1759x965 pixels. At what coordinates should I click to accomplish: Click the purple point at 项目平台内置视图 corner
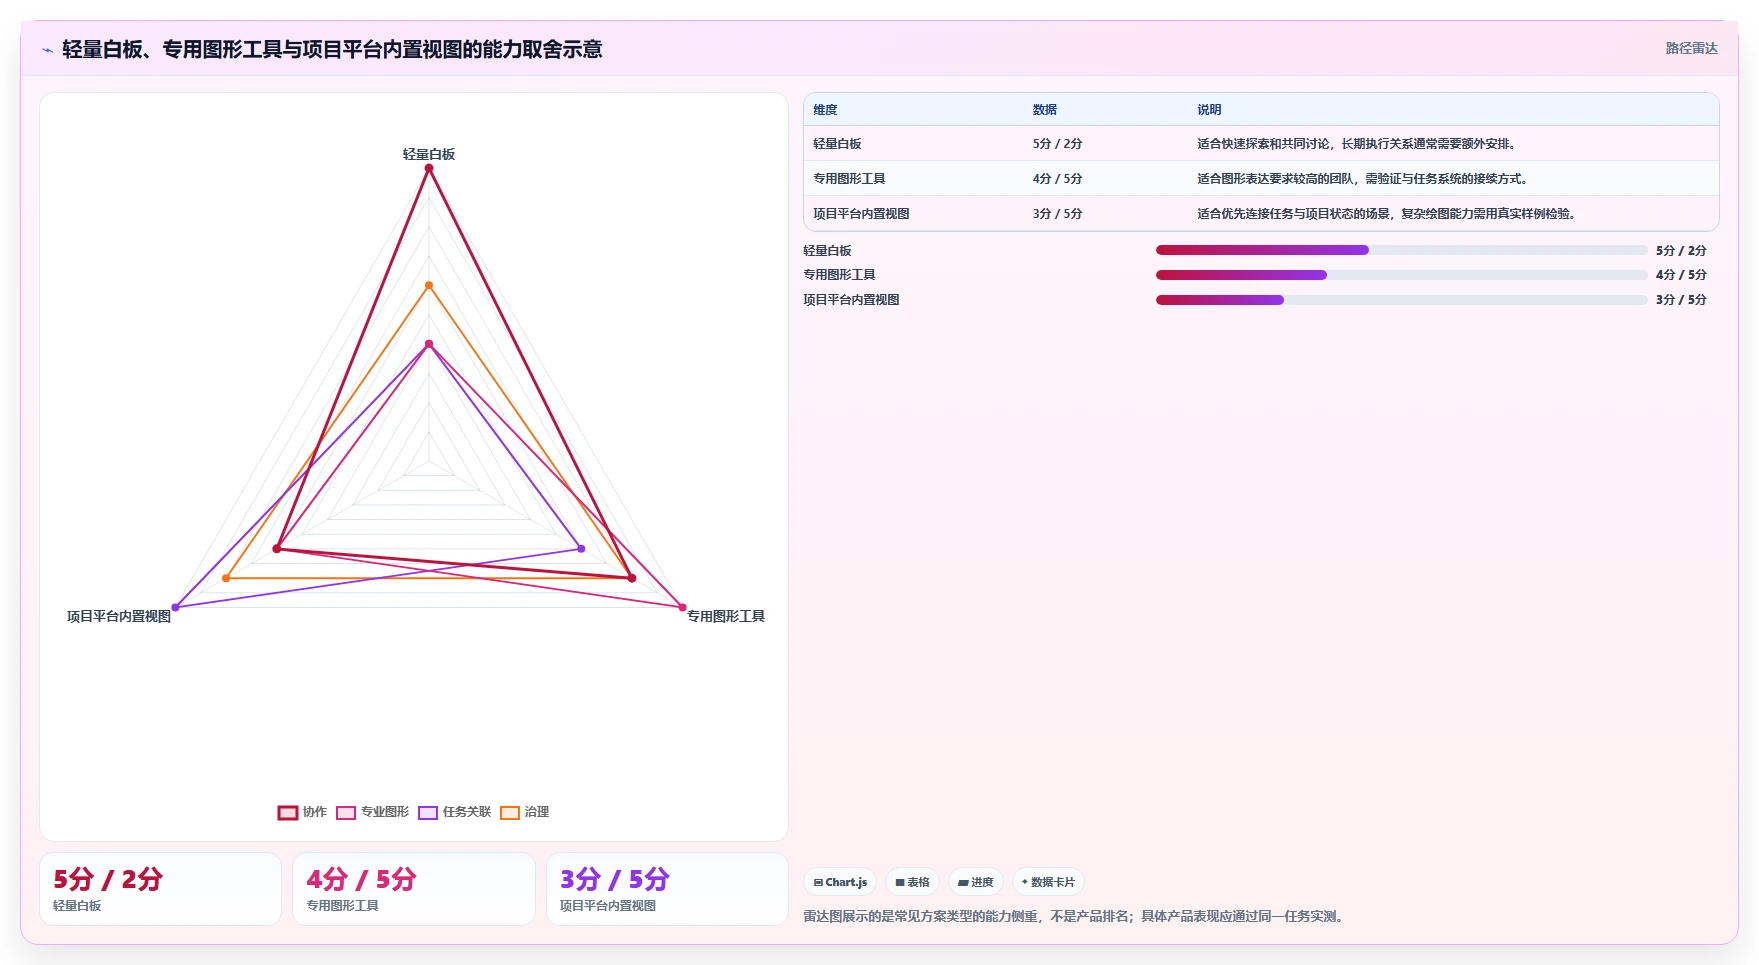tap(176, 607)
